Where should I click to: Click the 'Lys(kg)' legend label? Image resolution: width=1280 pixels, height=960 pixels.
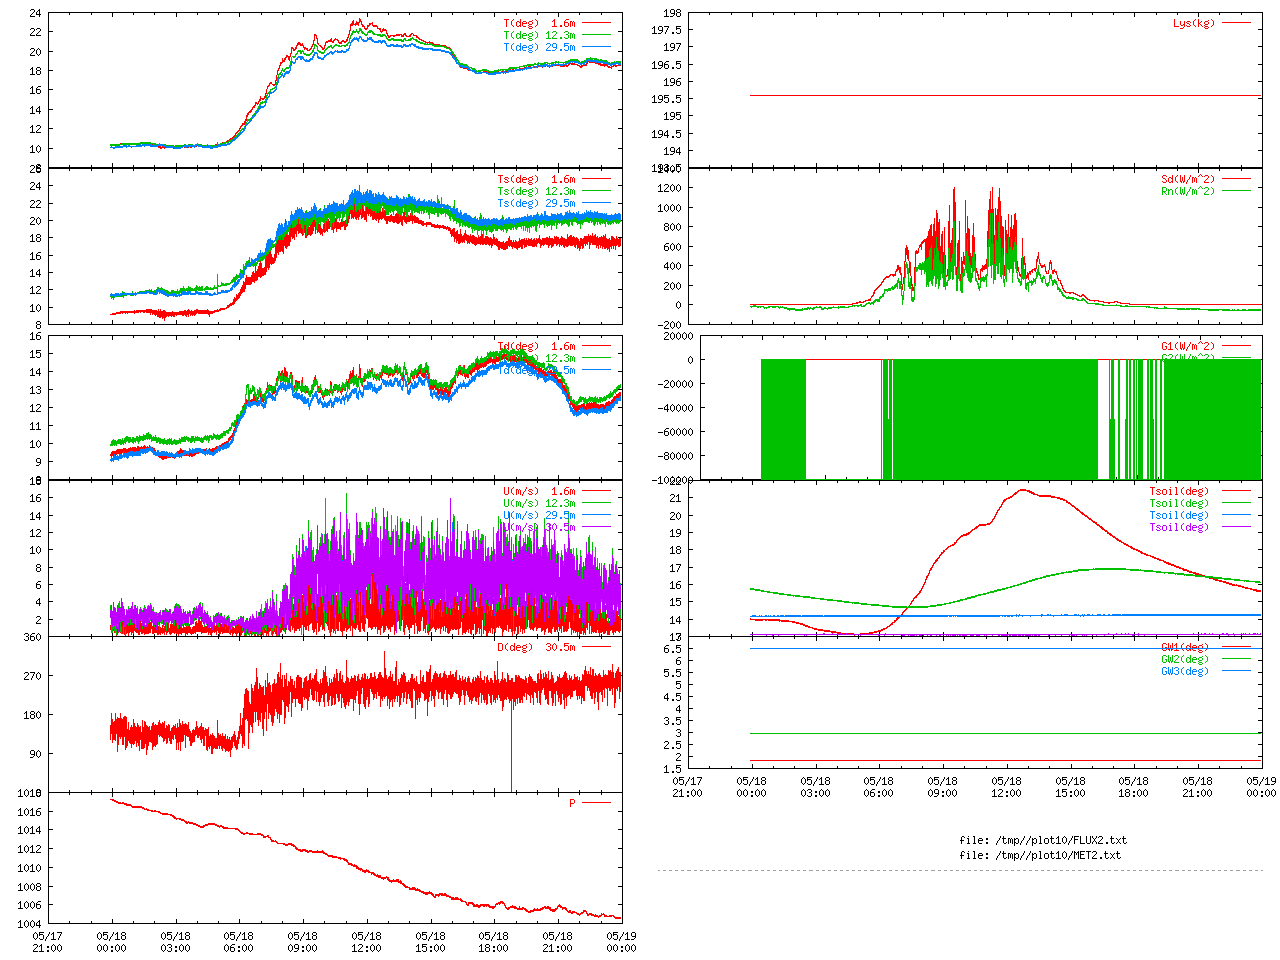(x=1194, y=23)
